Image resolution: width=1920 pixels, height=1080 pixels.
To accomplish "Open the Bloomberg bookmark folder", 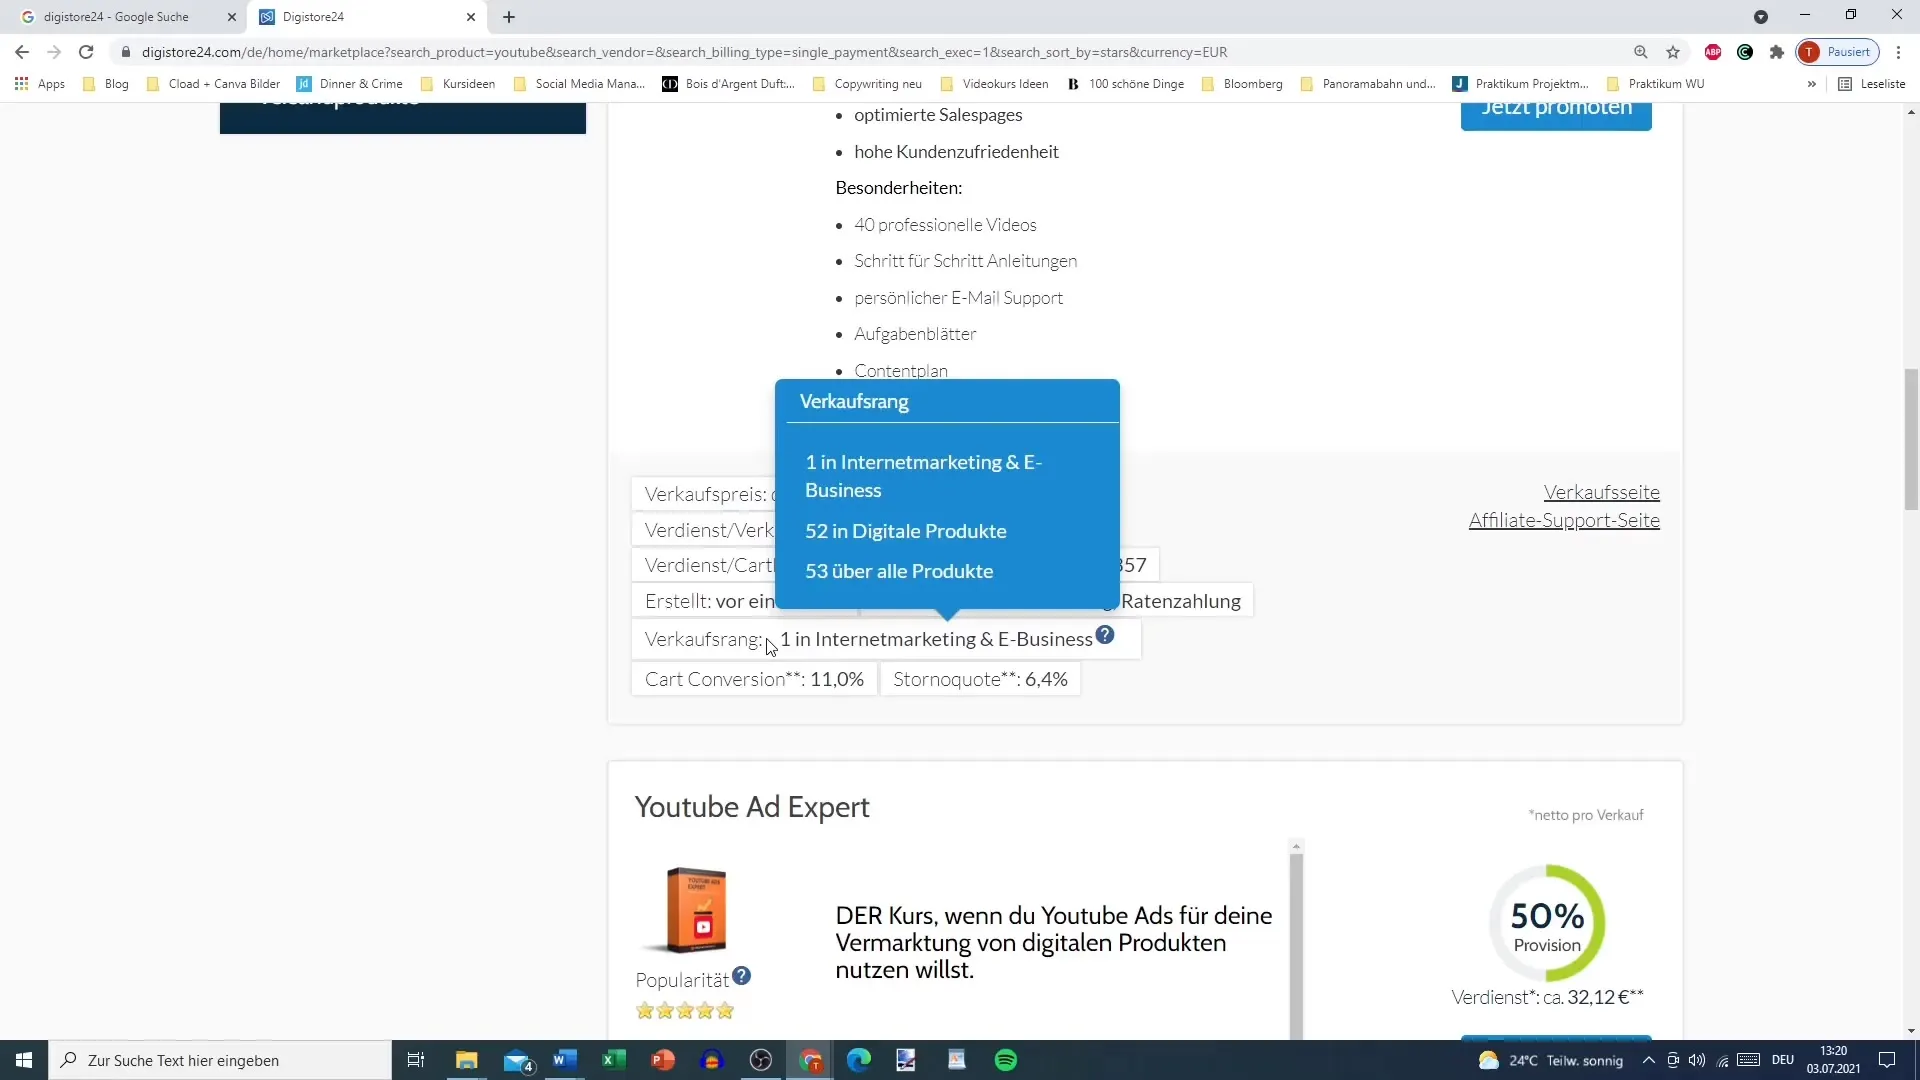I will [x=1242, y=84].
